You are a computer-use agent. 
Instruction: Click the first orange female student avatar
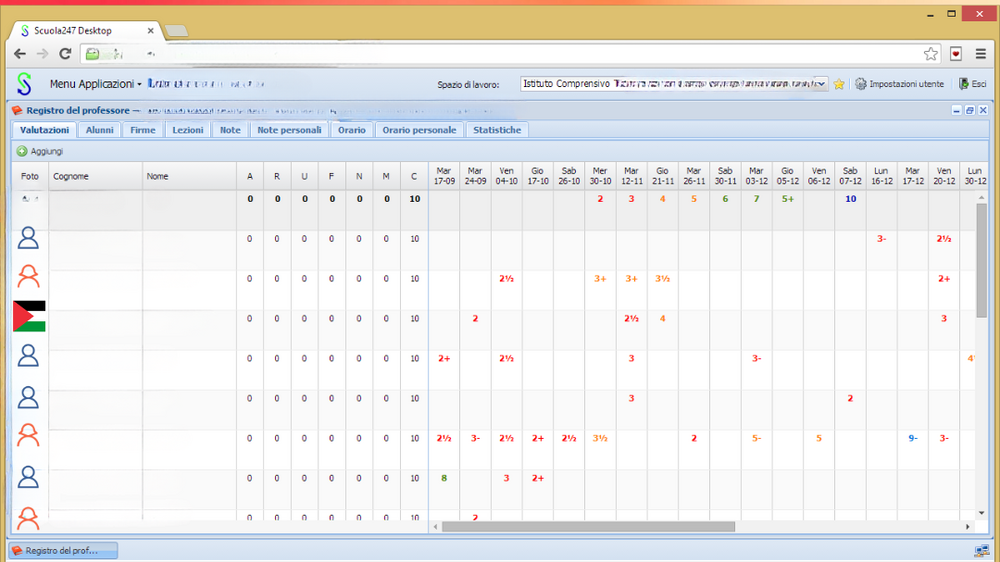(29, 277)
